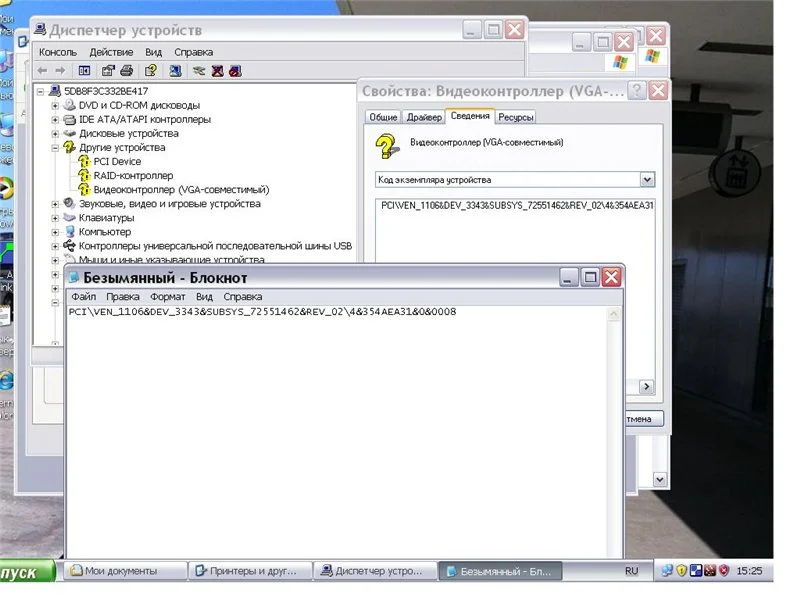Switch to Диспетчер устройств taskbar button

pos(375,571)
